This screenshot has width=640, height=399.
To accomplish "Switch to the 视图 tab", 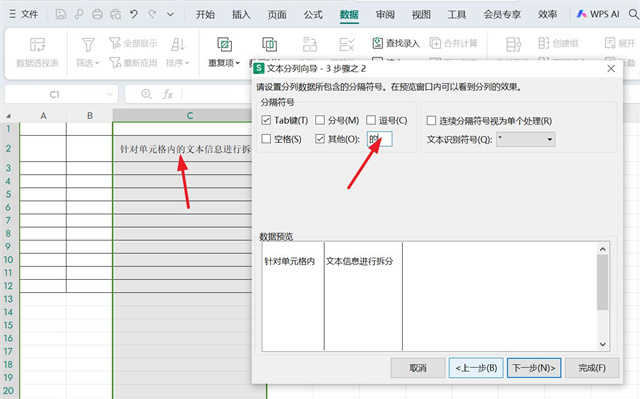I will tap(421, 15).
